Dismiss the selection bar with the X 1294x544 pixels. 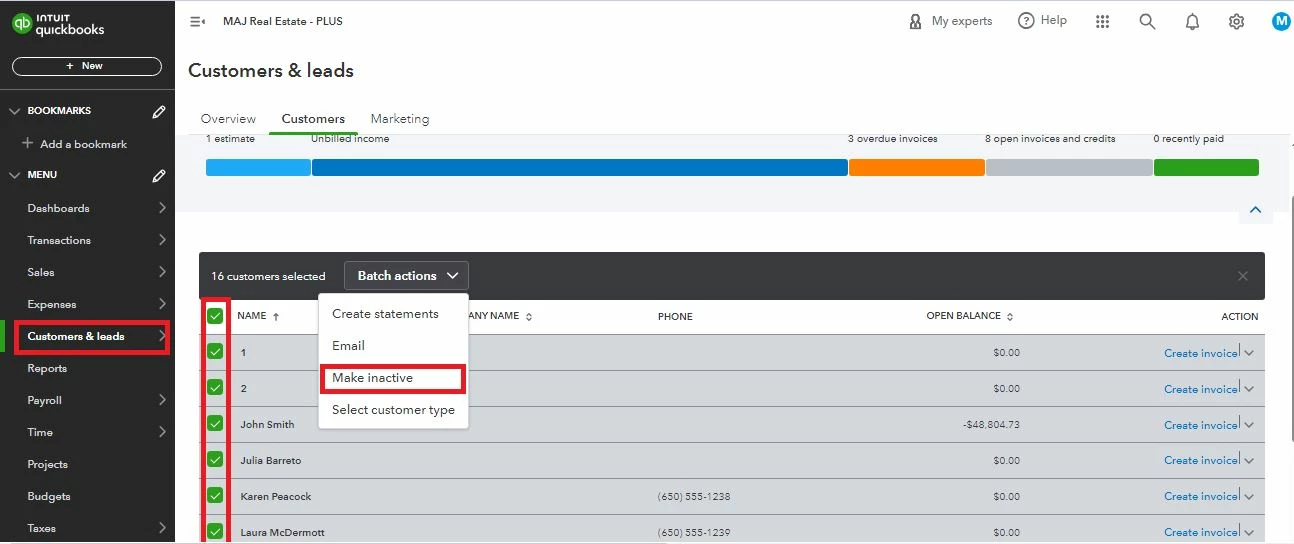(x=1243, y=276)
